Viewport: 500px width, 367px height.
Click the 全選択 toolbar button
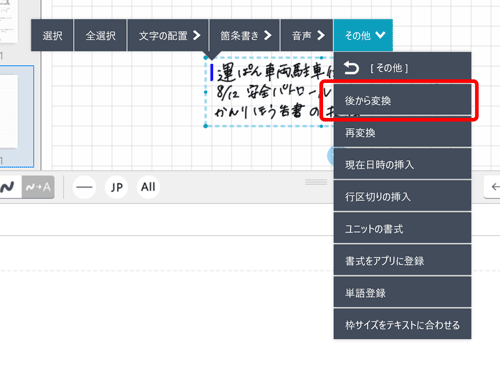click(x=100, y=35)
